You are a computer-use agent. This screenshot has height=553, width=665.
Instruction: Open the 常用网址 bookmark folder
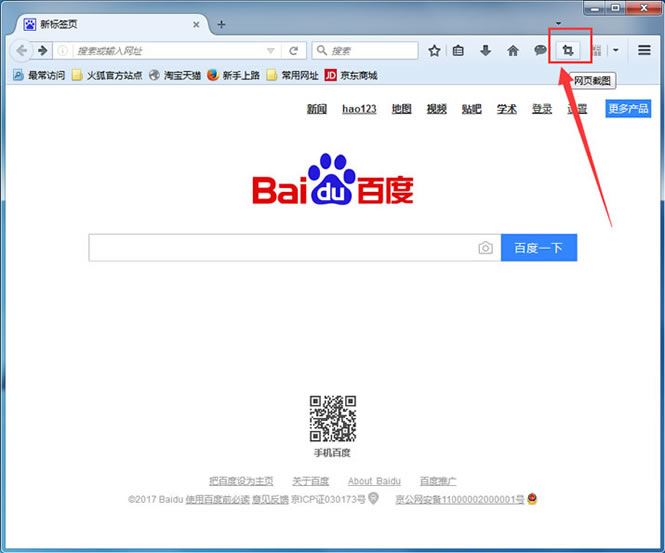click(x=292, y=75)
